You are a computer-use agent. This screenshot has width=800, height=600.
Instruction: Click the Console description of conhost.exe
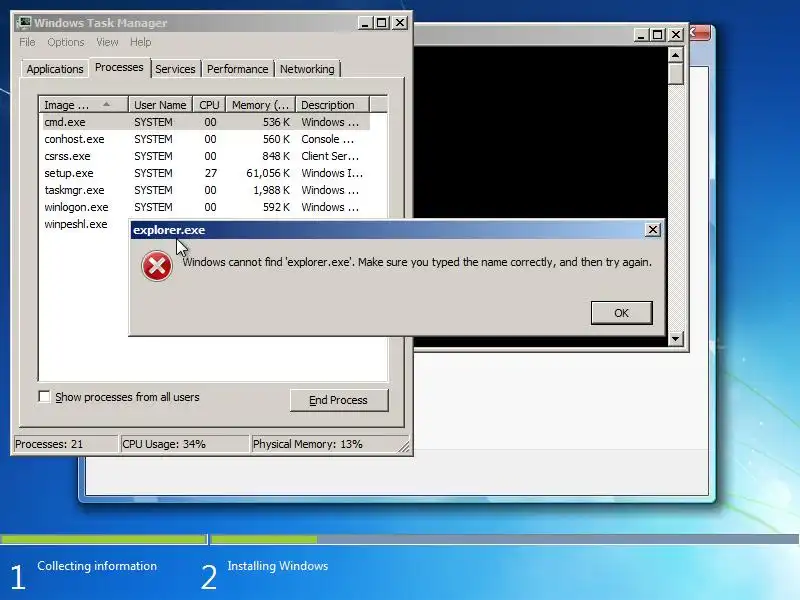click(328, 139)
